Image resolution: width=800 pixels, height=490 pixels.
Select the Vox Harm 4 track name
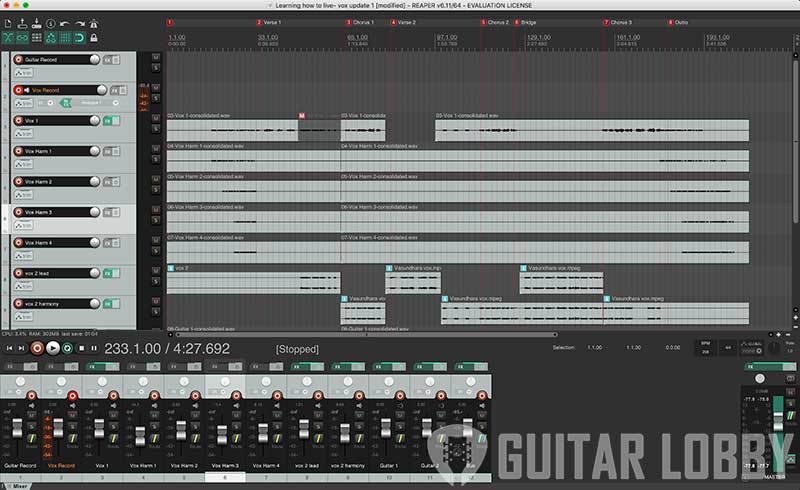coord(38,243)
